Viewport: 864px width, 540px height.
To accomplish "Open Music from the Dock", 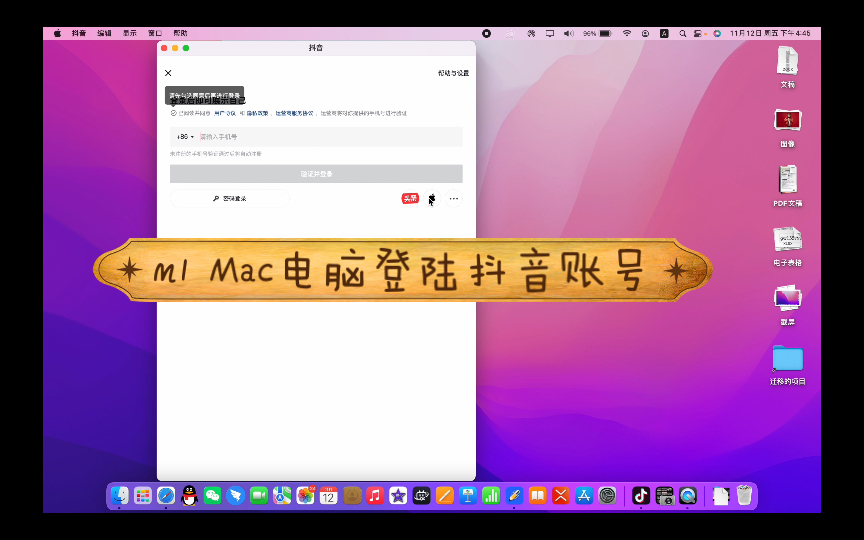I will (375, 496).
